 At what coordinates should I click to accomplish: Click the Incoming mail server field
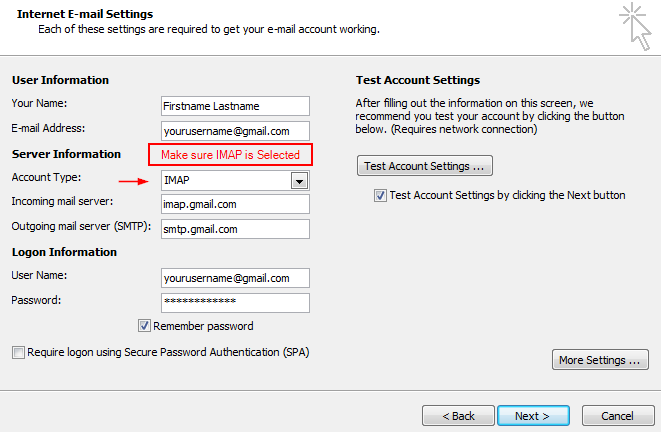pos(235,204)
